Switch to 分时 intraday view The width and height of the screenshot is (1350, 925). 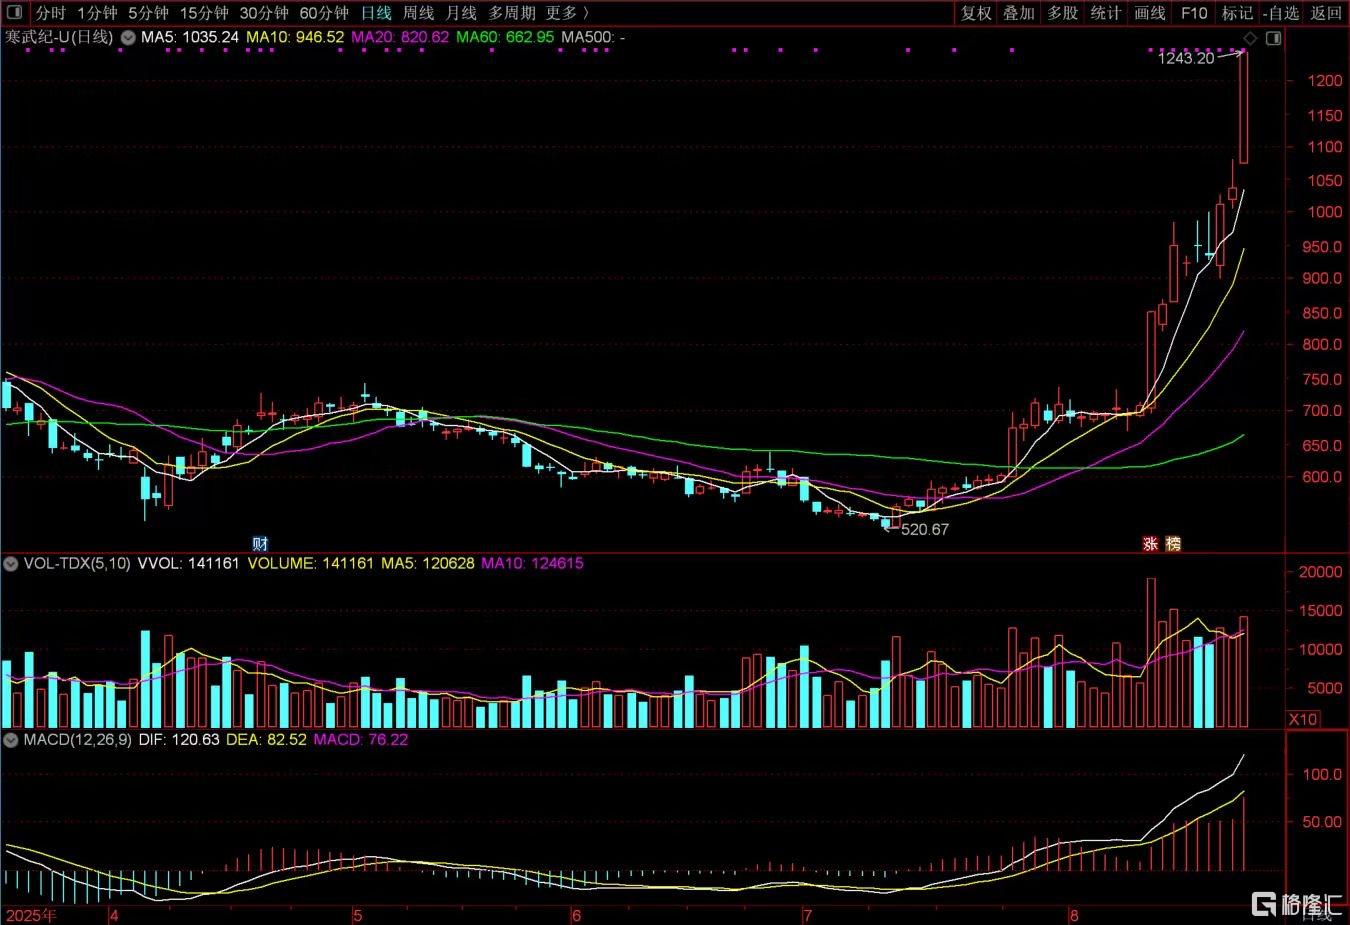tap(50, 13)
